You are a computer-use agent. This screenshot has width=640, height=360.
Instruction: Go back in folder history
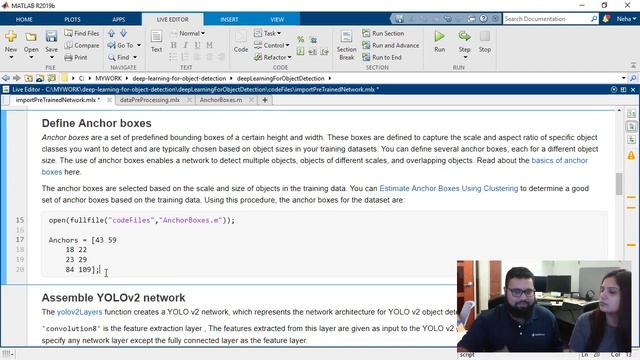(x=5, y=78)
